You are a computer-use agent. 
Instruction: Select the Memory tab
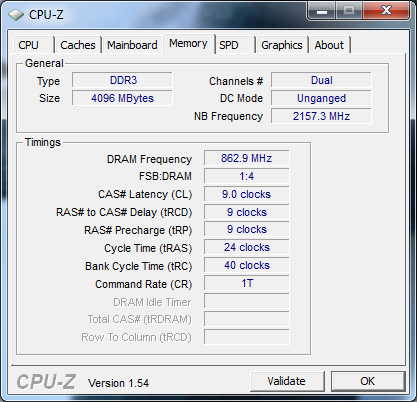(188, 44)
